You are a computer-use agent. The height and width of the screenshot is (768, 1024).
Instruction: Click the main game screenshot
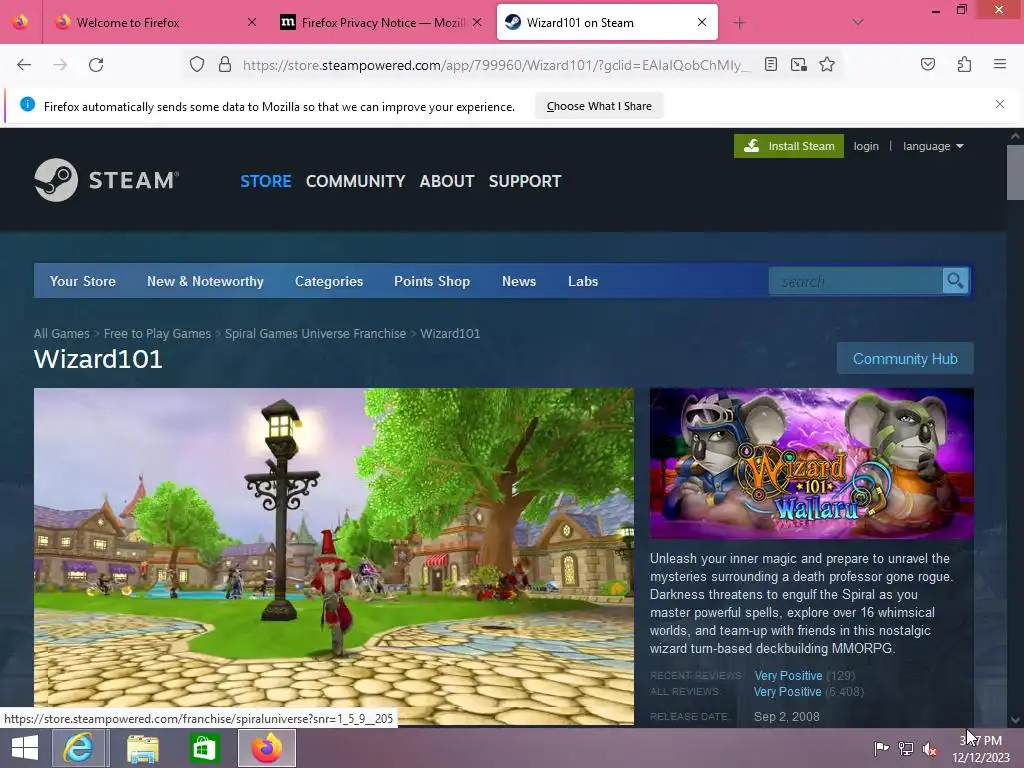tap(334, 556)
